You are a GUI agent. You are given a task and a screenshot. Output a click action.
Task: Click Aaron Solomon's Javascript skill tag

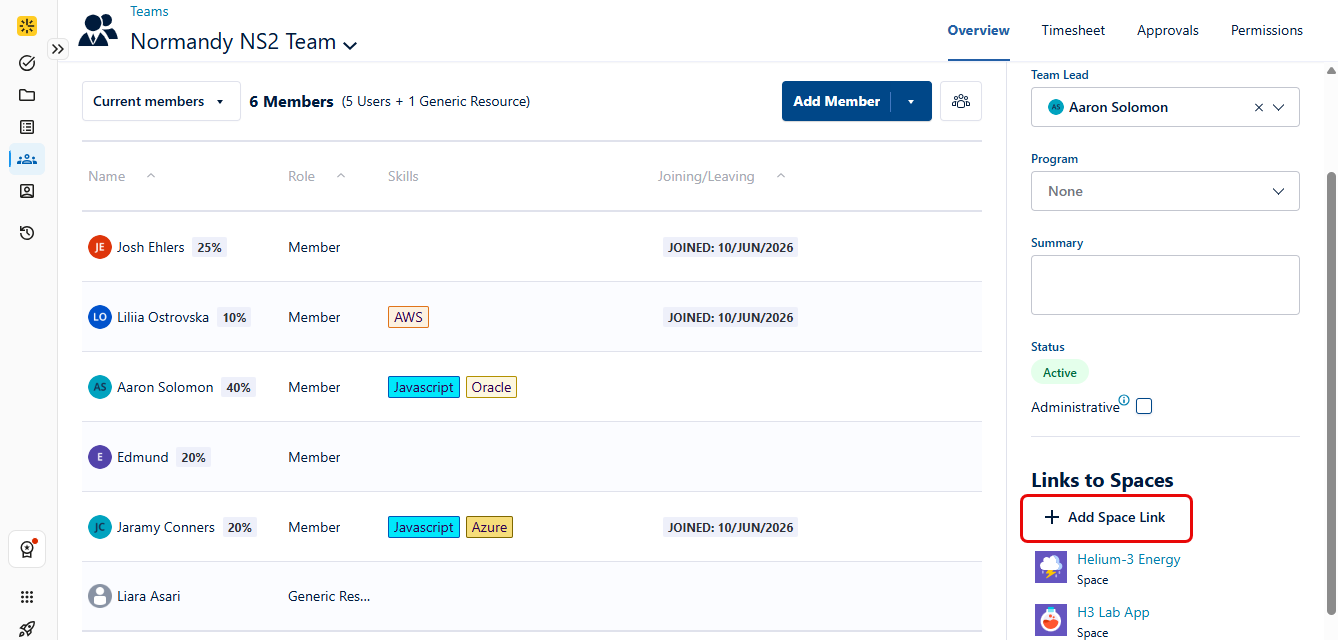[x=423, y=387]
